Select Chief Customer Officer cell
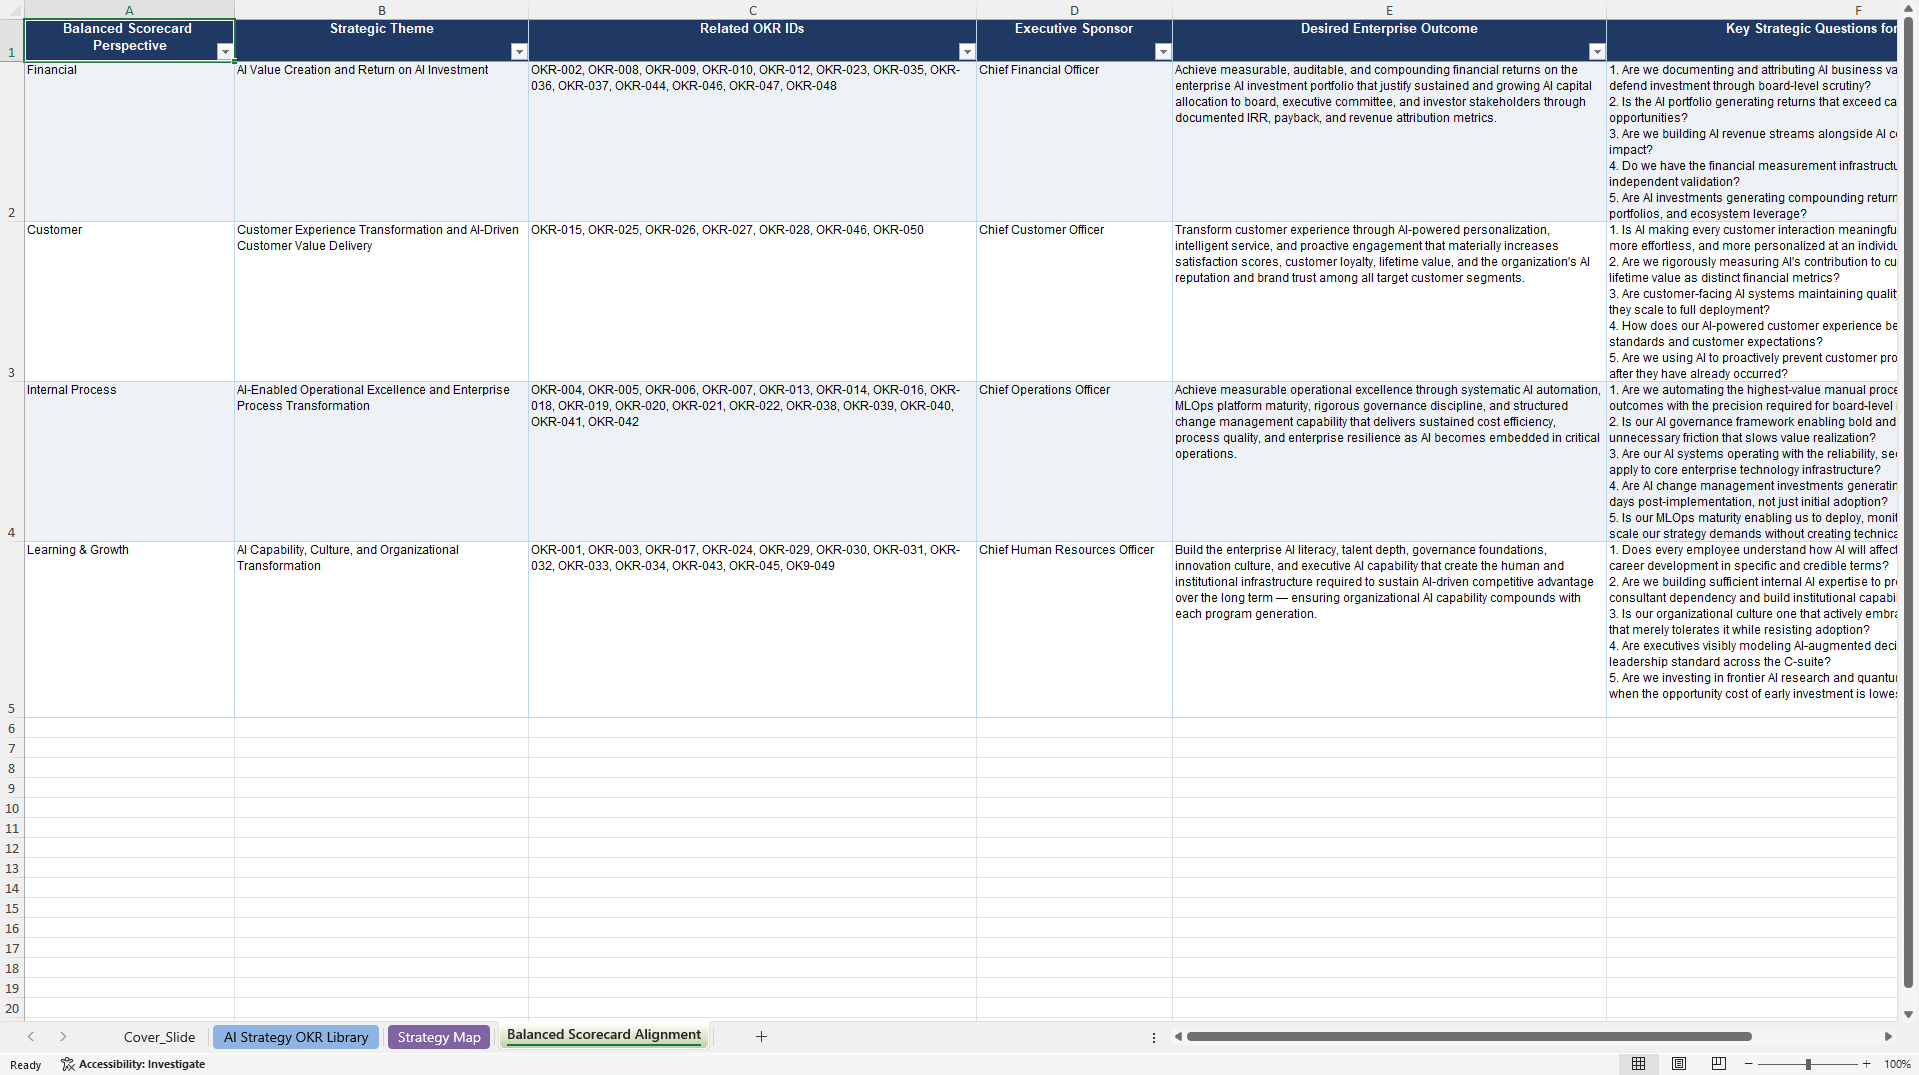 [1074, 301]
